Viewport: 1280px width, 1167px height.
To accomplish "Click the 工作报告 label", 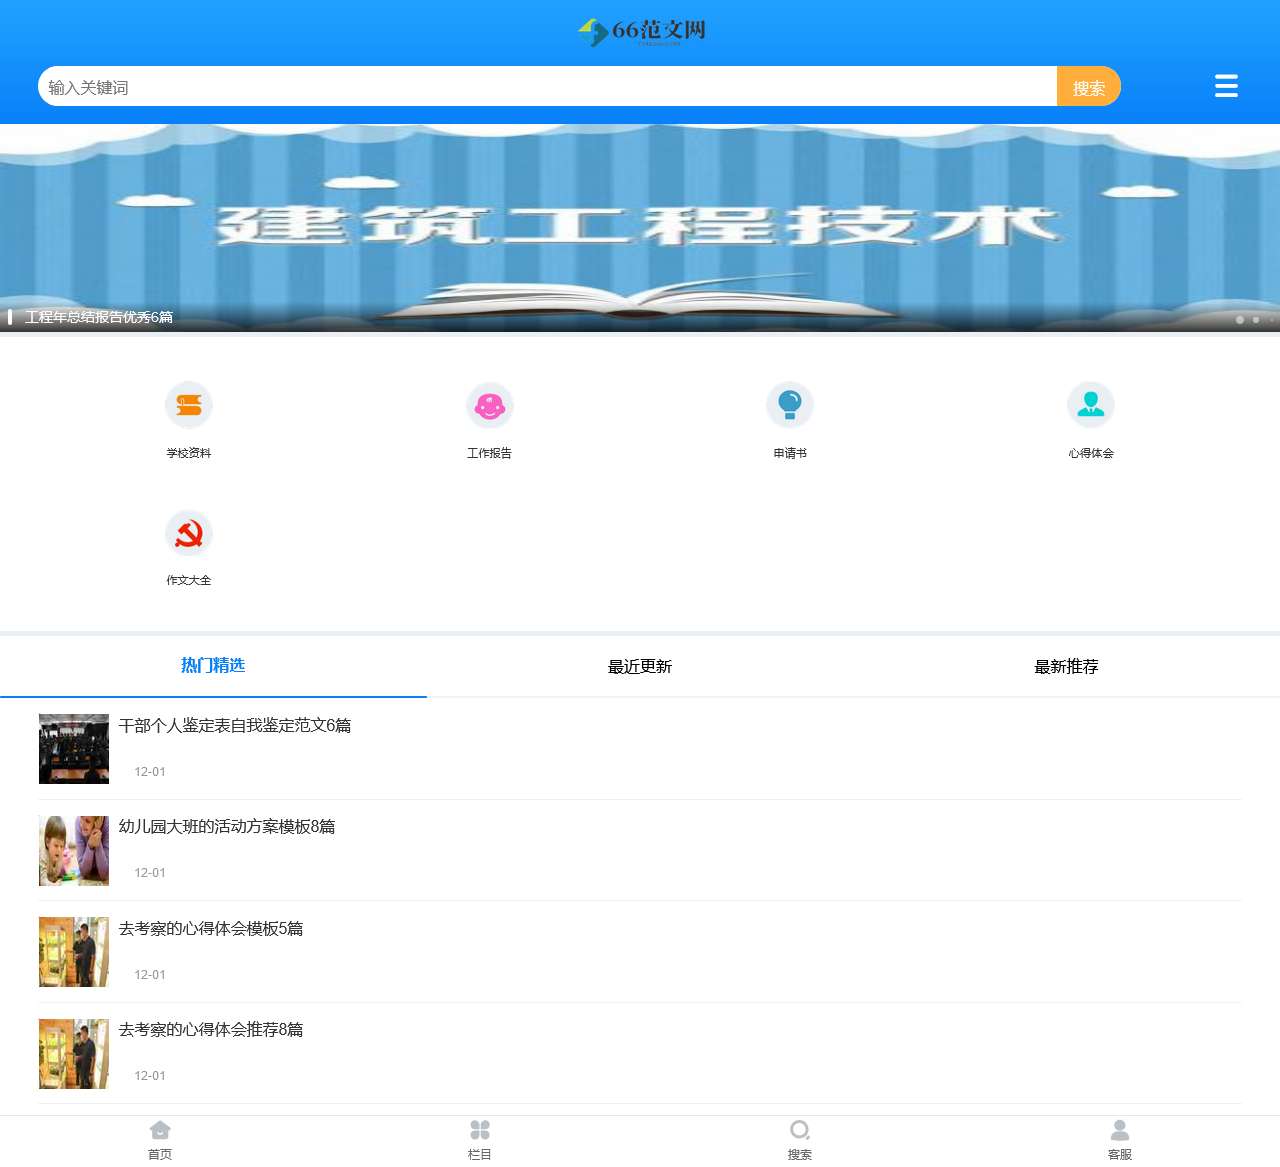I will [490, 454].
